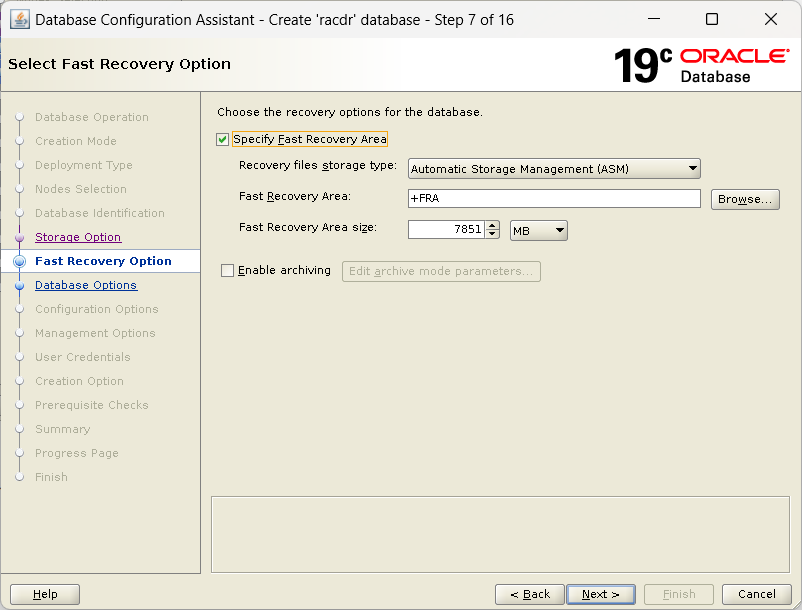
Task: Click Creation Option step label
Action: 79,381
